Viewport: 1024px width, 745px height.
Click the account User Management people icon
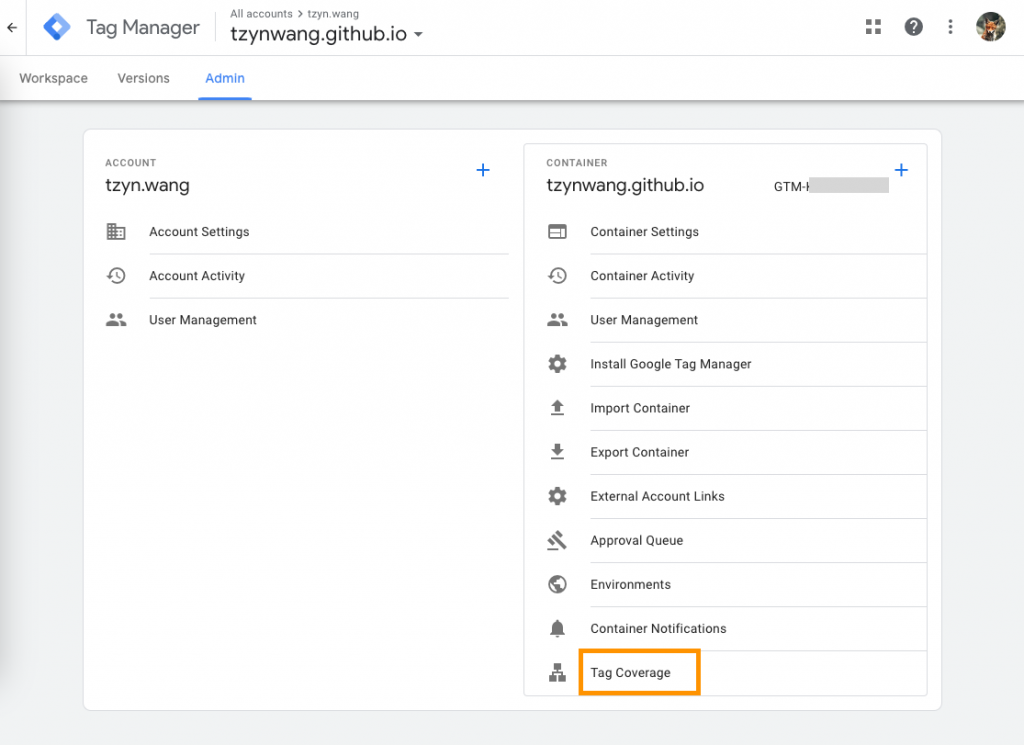pyautogui.click(x=116, y=320)
